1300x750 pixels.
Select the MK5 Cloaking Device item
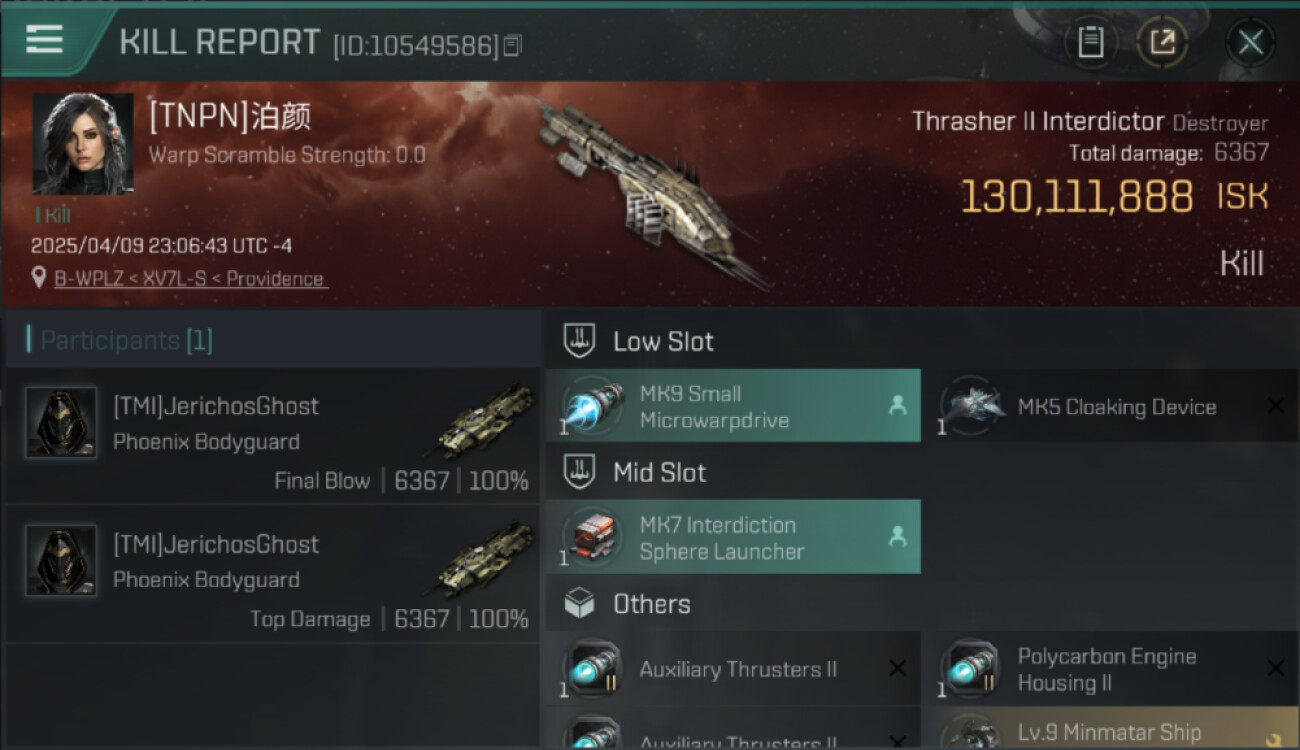(1112, 406)
